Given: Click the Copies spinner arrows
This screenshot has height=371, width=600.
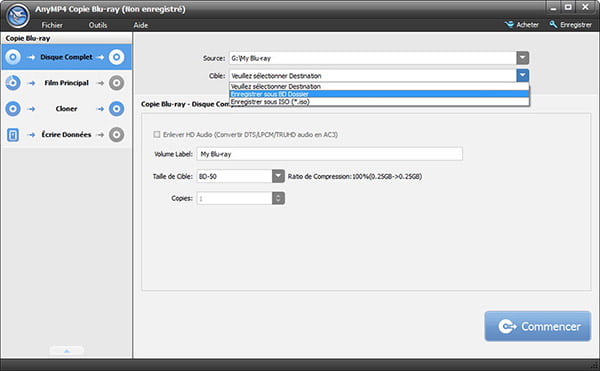Looking at the screenshot, I should [278, 198].
